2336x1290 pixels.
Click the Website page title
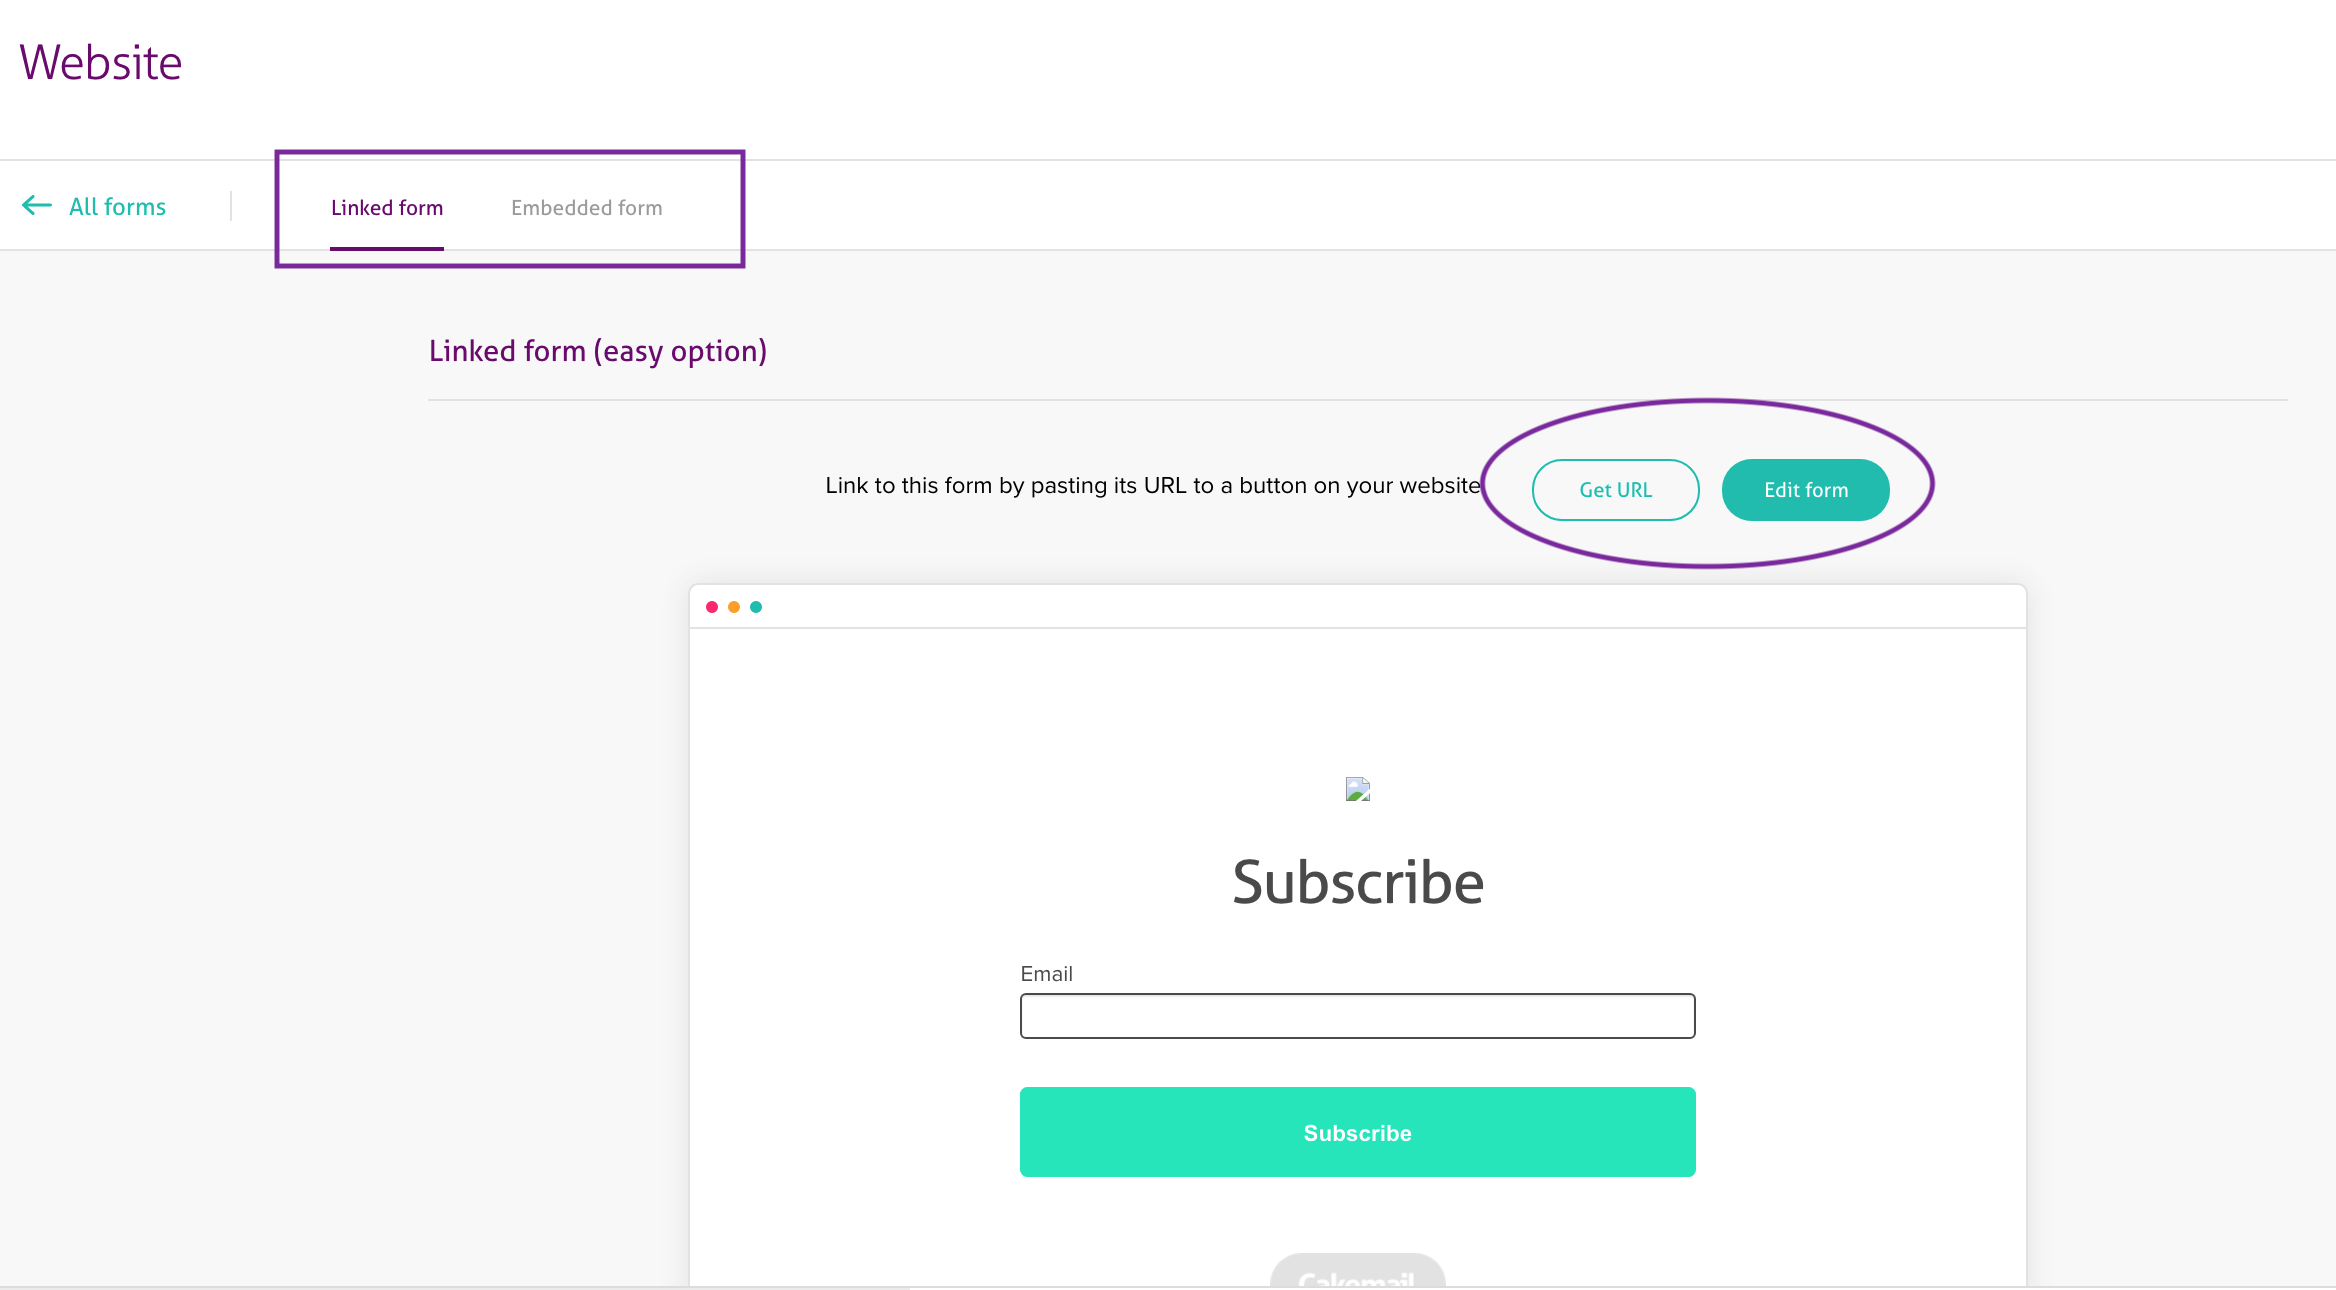tap(101, 63)
